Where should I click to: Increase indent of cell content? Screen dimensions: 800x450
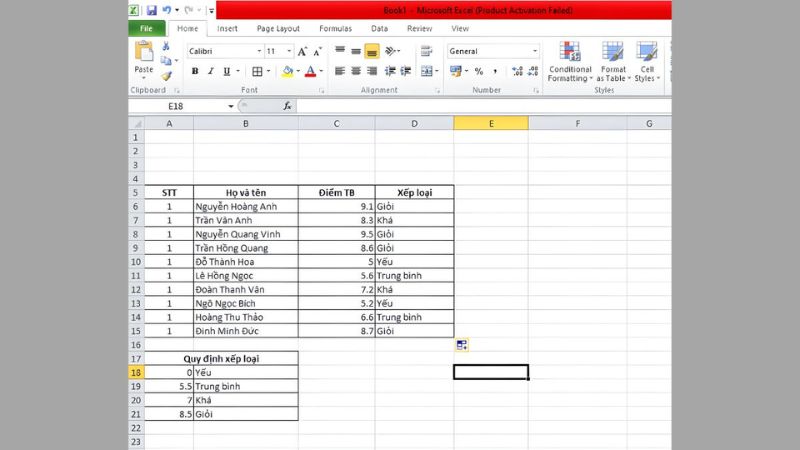[x=406, y=71]
